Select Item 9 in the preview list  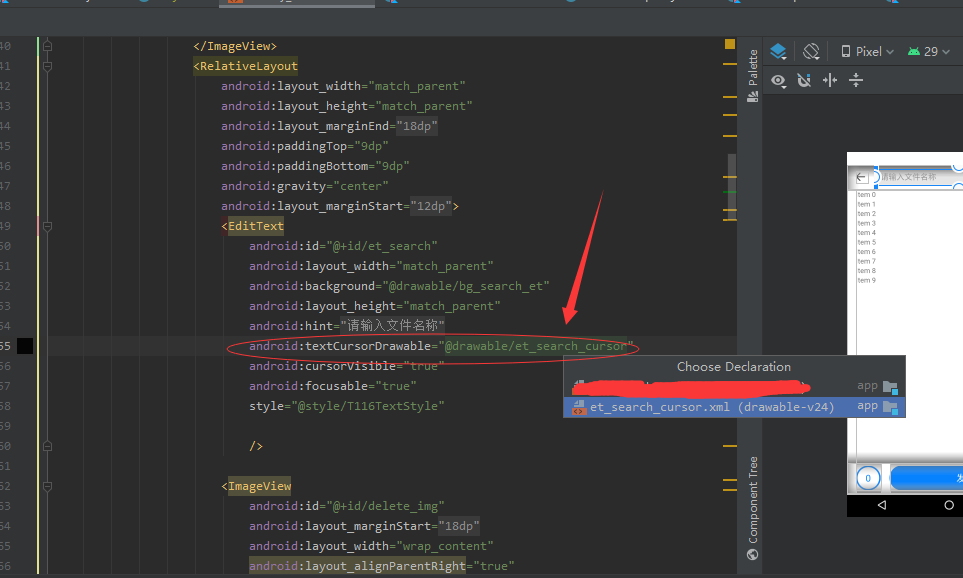click(x=867, y=280)
